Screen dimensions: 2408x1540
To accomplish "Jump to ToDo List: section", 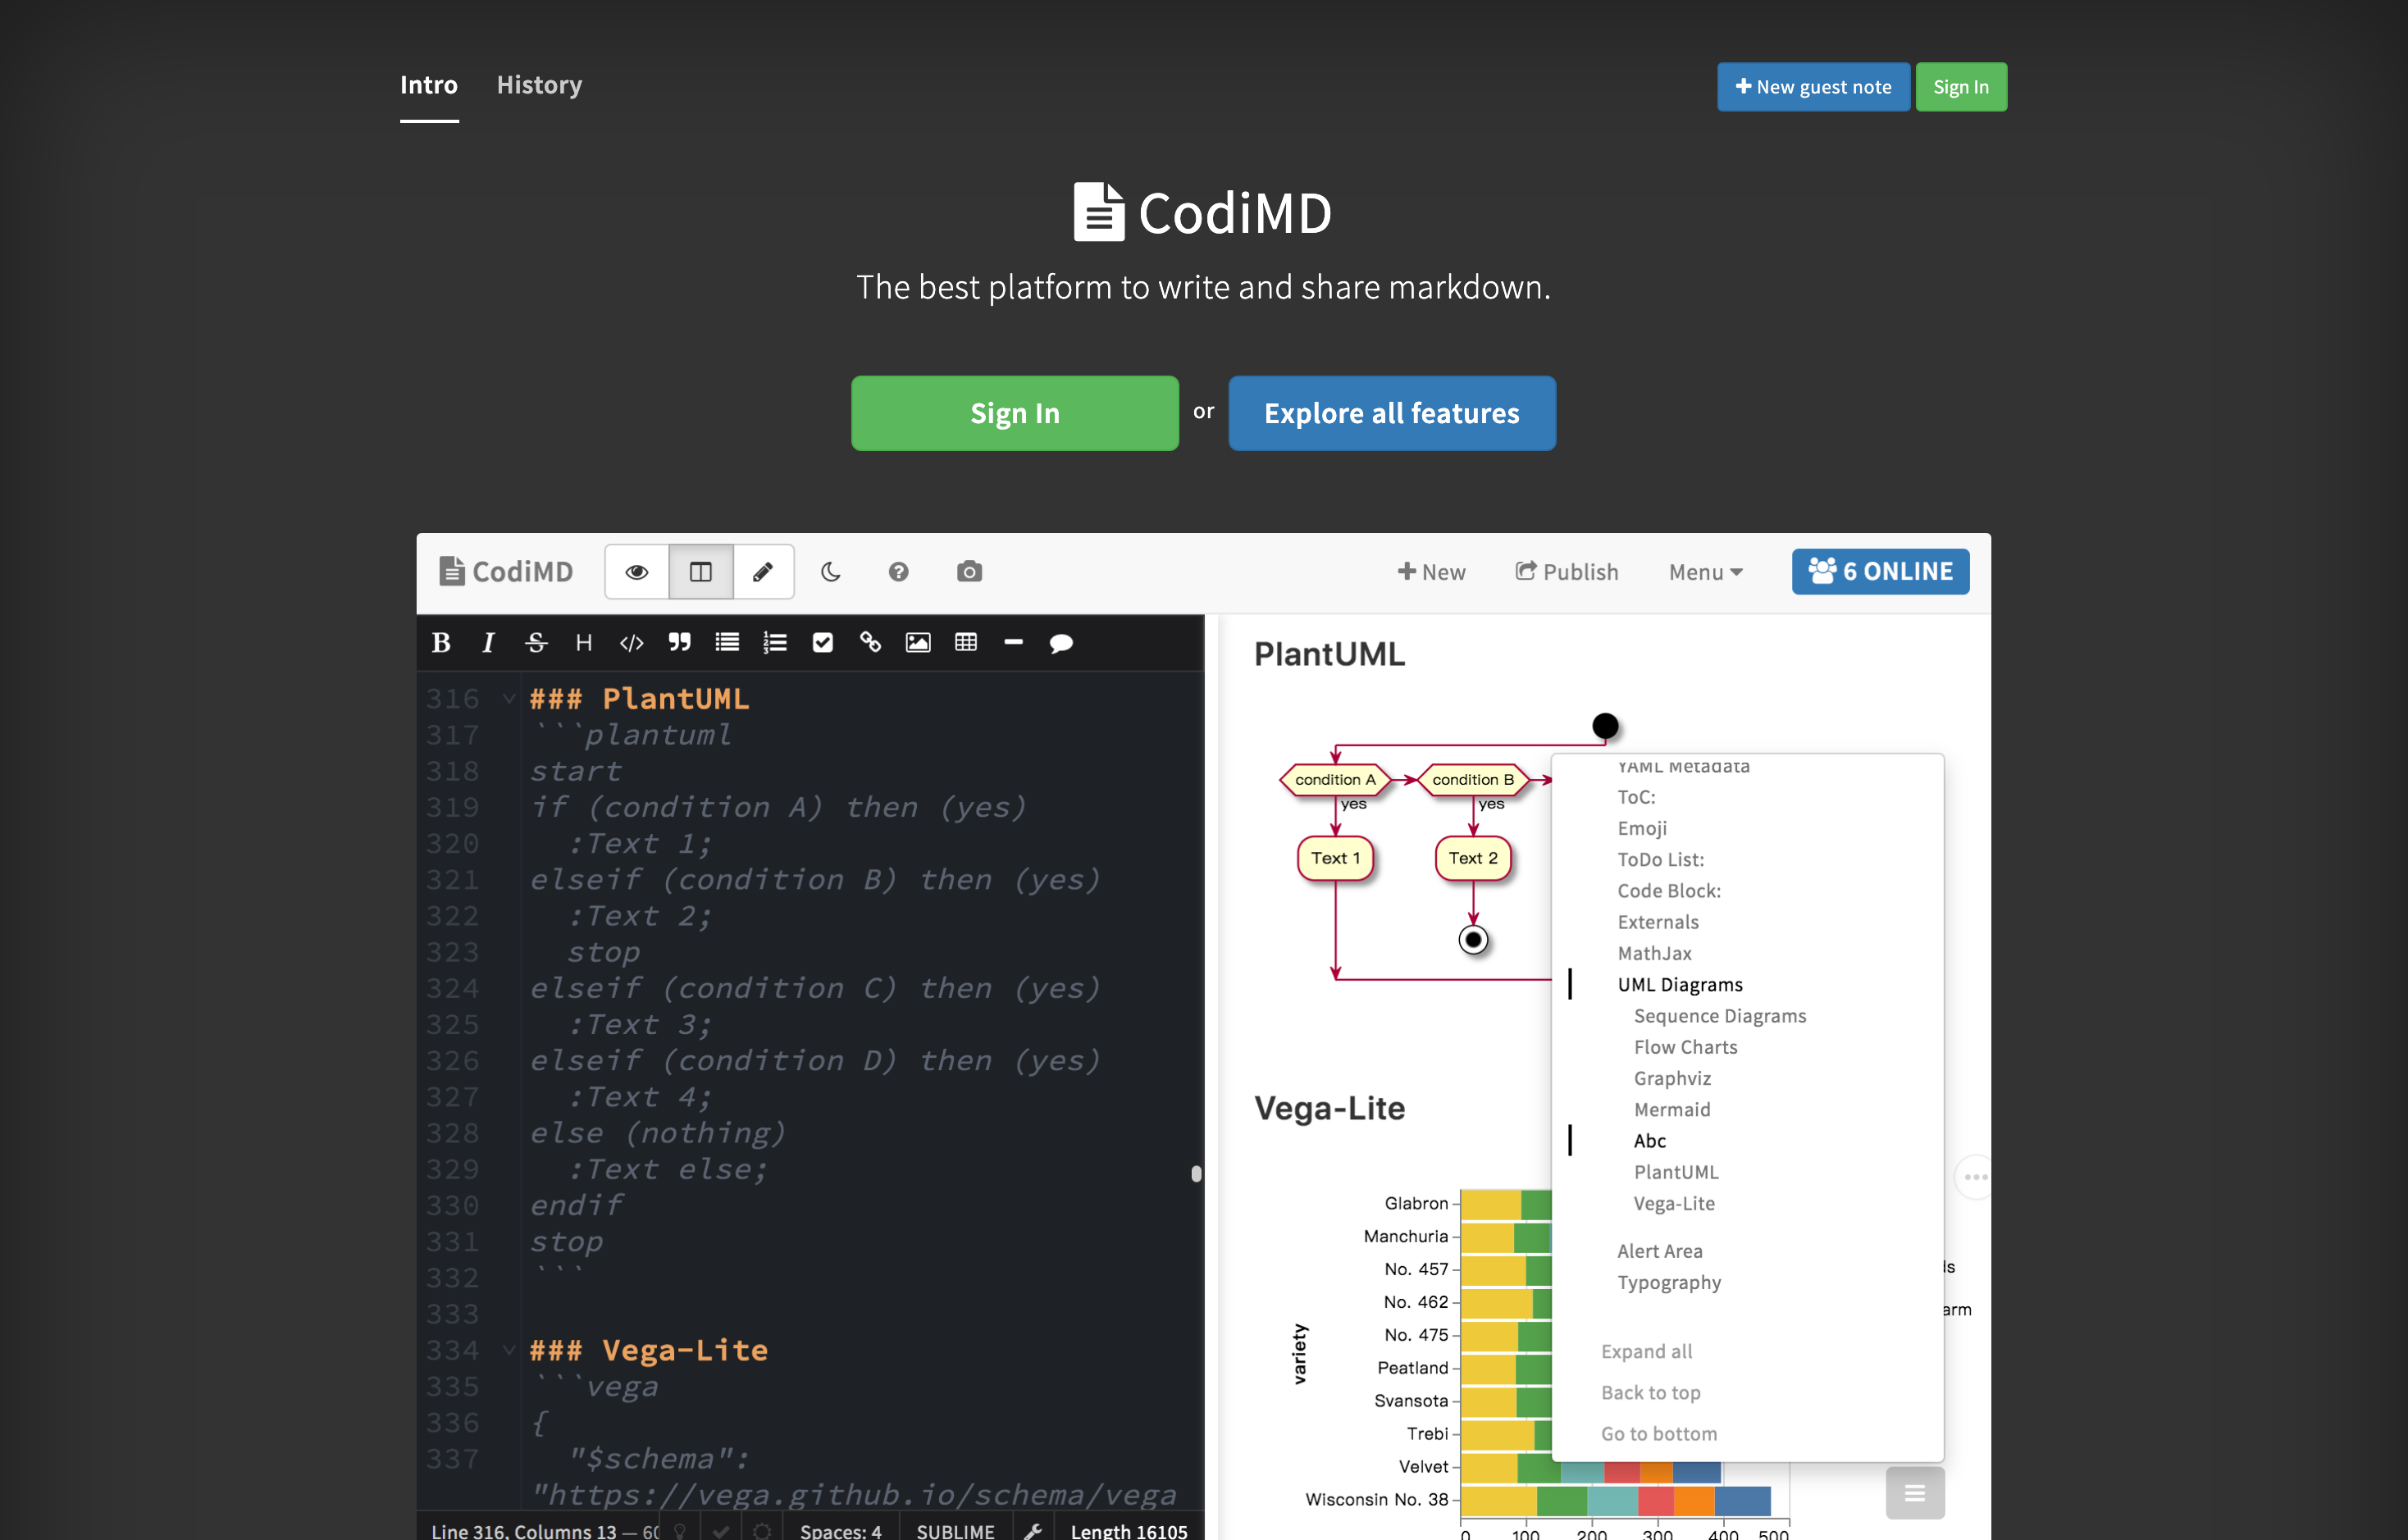I will [x=1660, y=859].
